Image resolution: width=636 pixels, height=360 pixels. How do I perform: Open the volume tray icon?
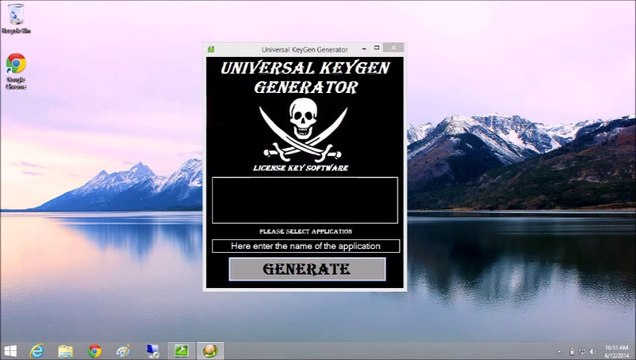593,351
